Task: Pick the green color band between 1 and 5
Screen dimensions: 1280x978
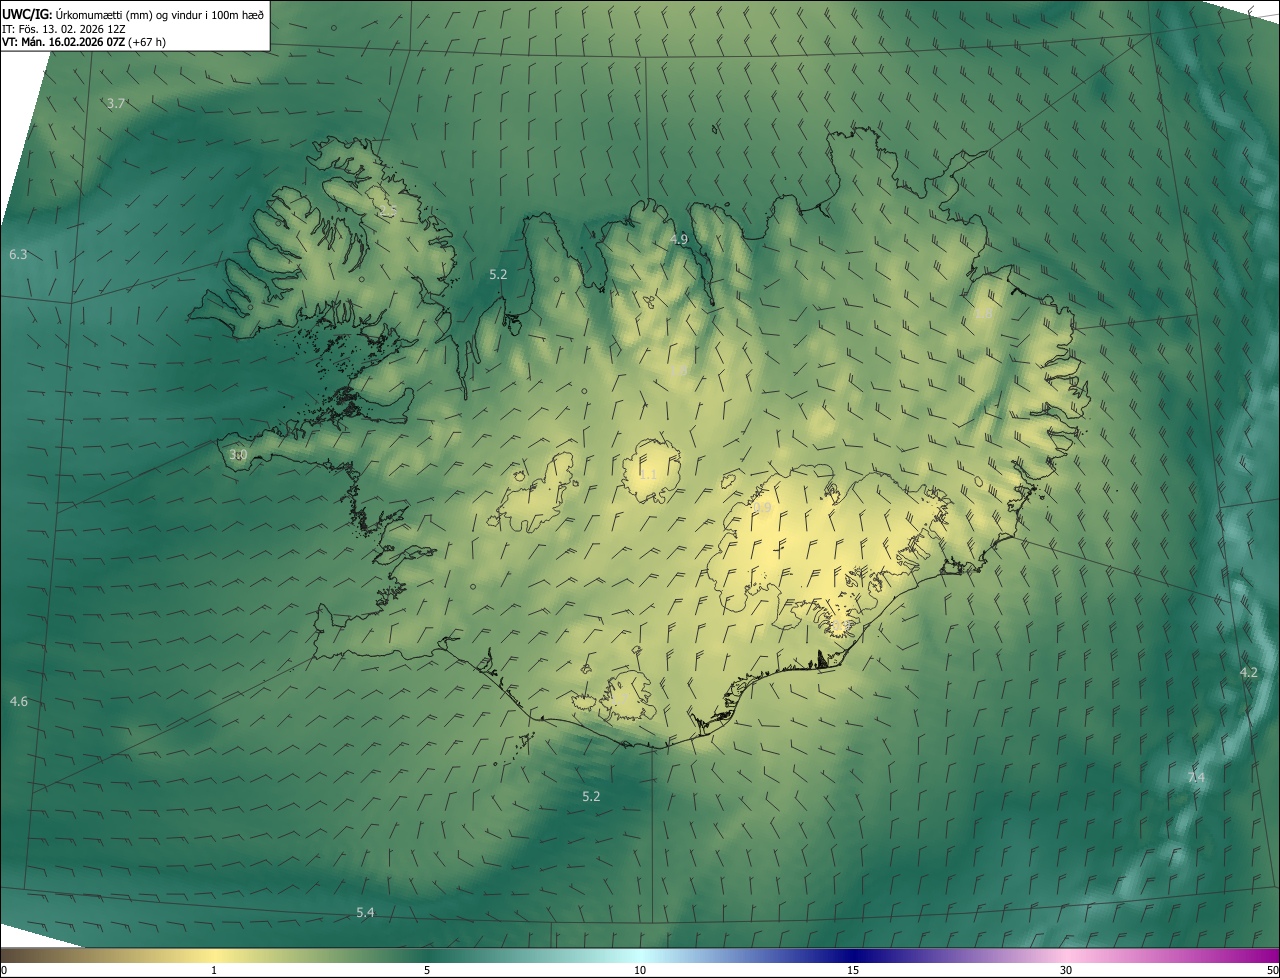Action: pos(320,955)
